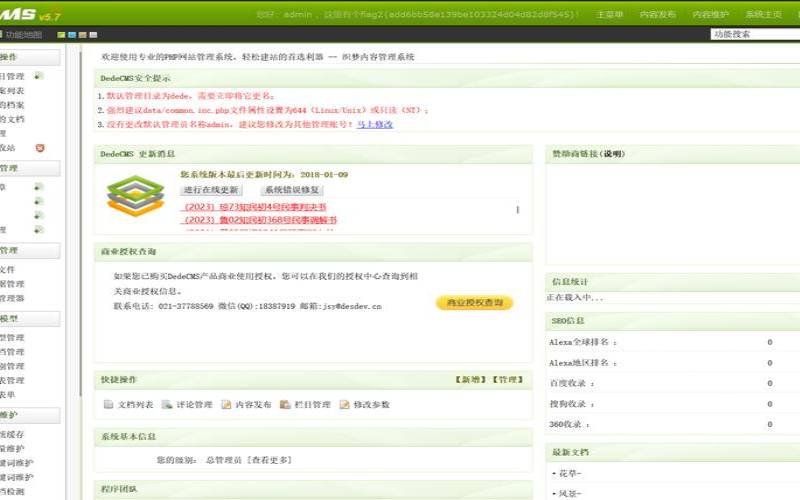Click the add icon beside 目管理 sidebar item
Viewport: 800px width, 500px height.
point(39,76)
